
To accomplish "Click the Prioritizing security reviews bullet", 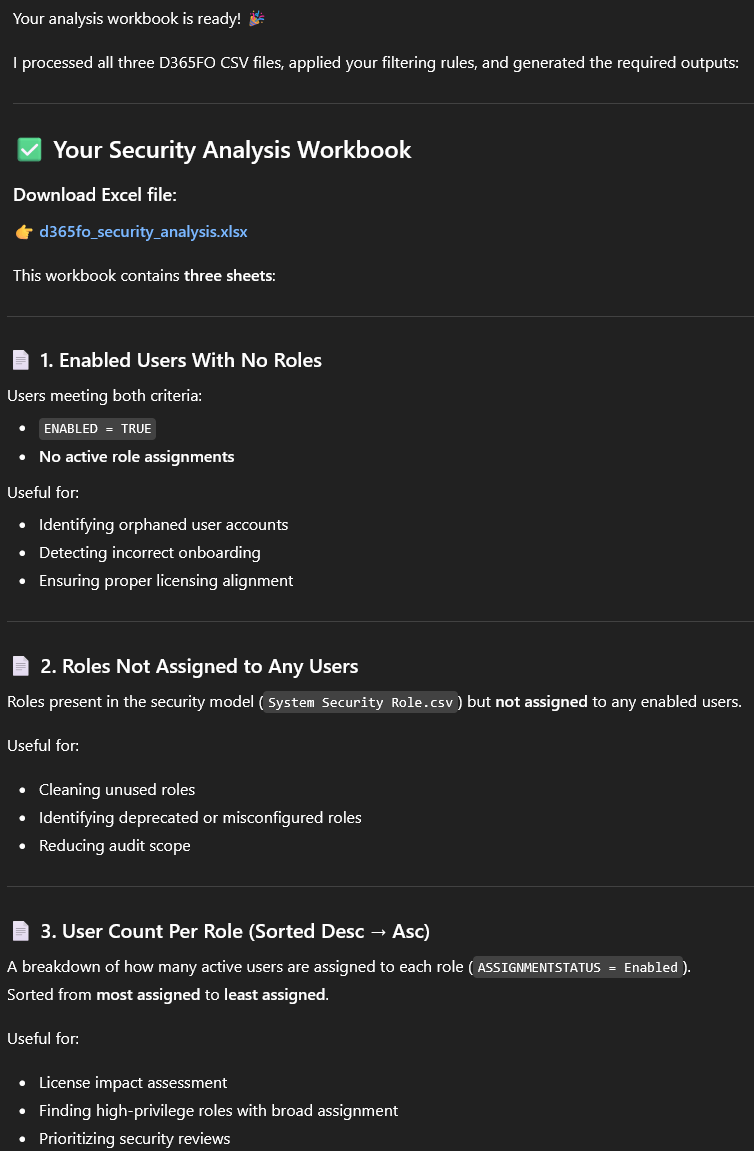I will point(134,1139).
